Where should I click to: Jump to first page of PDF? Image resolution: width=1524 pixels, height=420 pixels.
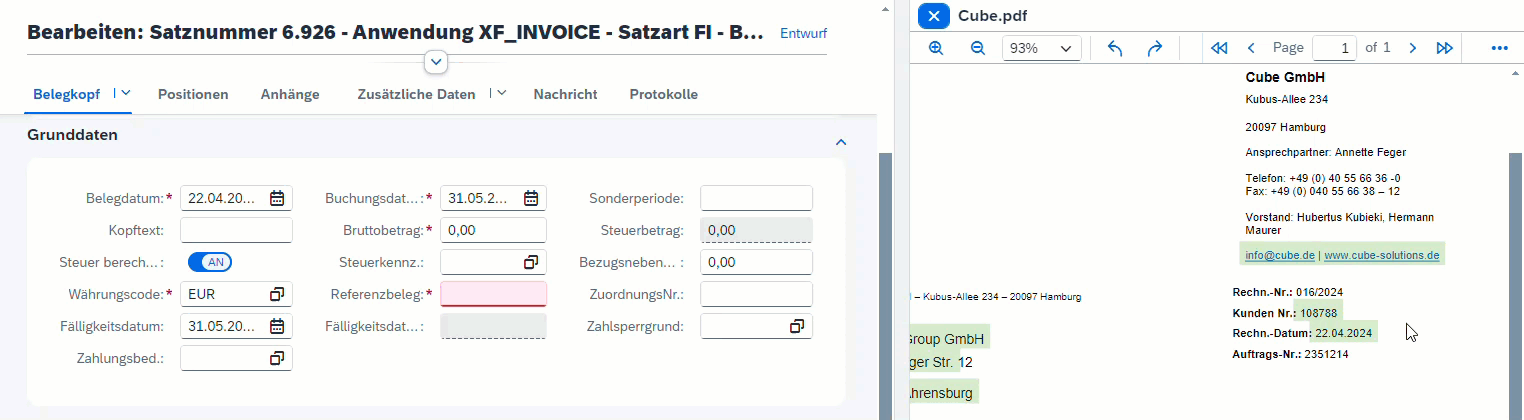[1218, 48]
